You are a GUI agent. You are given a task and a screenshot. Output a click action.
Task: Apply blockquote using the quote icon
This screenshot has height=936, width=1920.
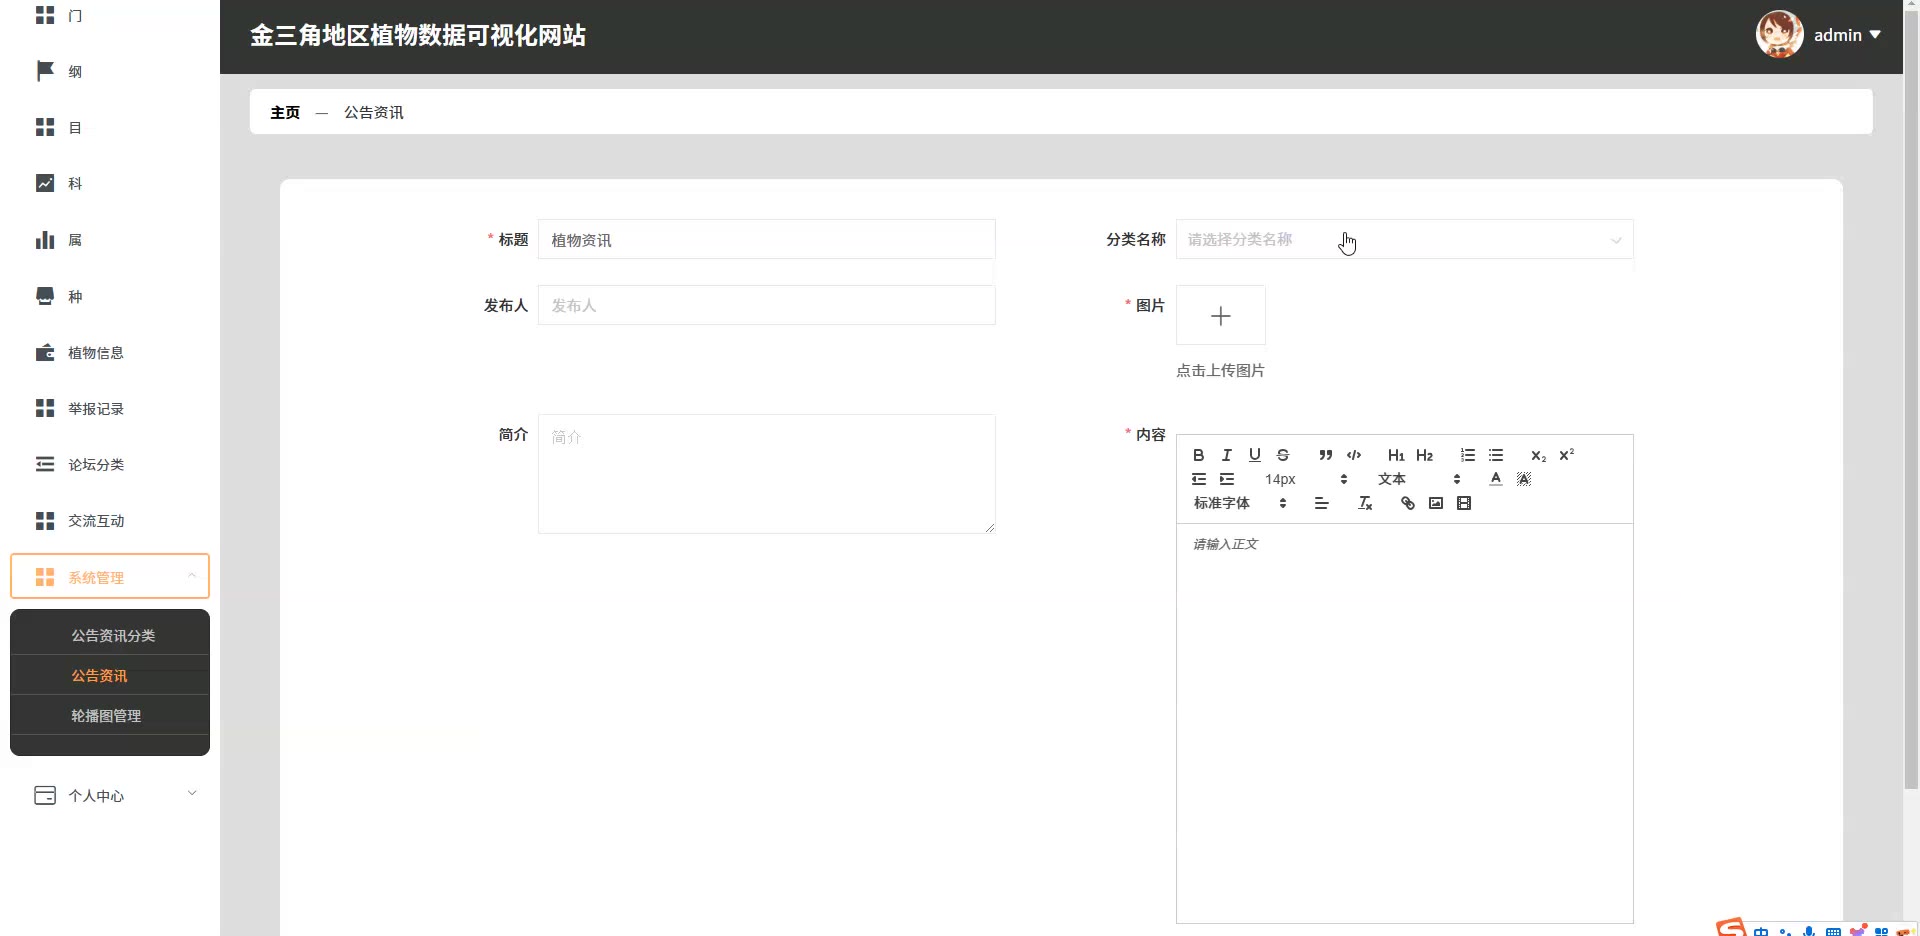pos(1325,455)
